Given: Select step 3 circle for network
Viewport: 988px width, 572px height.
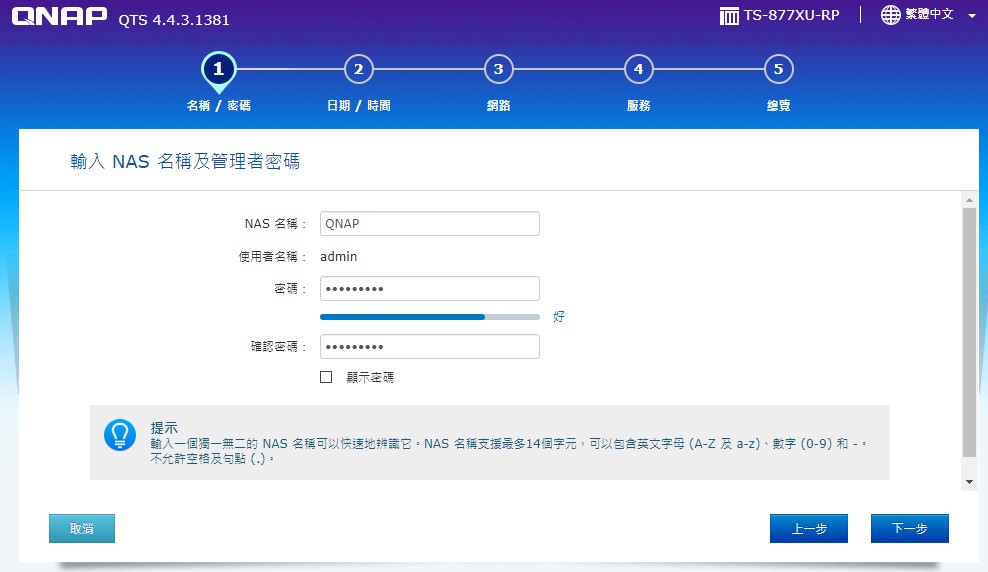Looking at the screenshot, I should pos(498,69).
